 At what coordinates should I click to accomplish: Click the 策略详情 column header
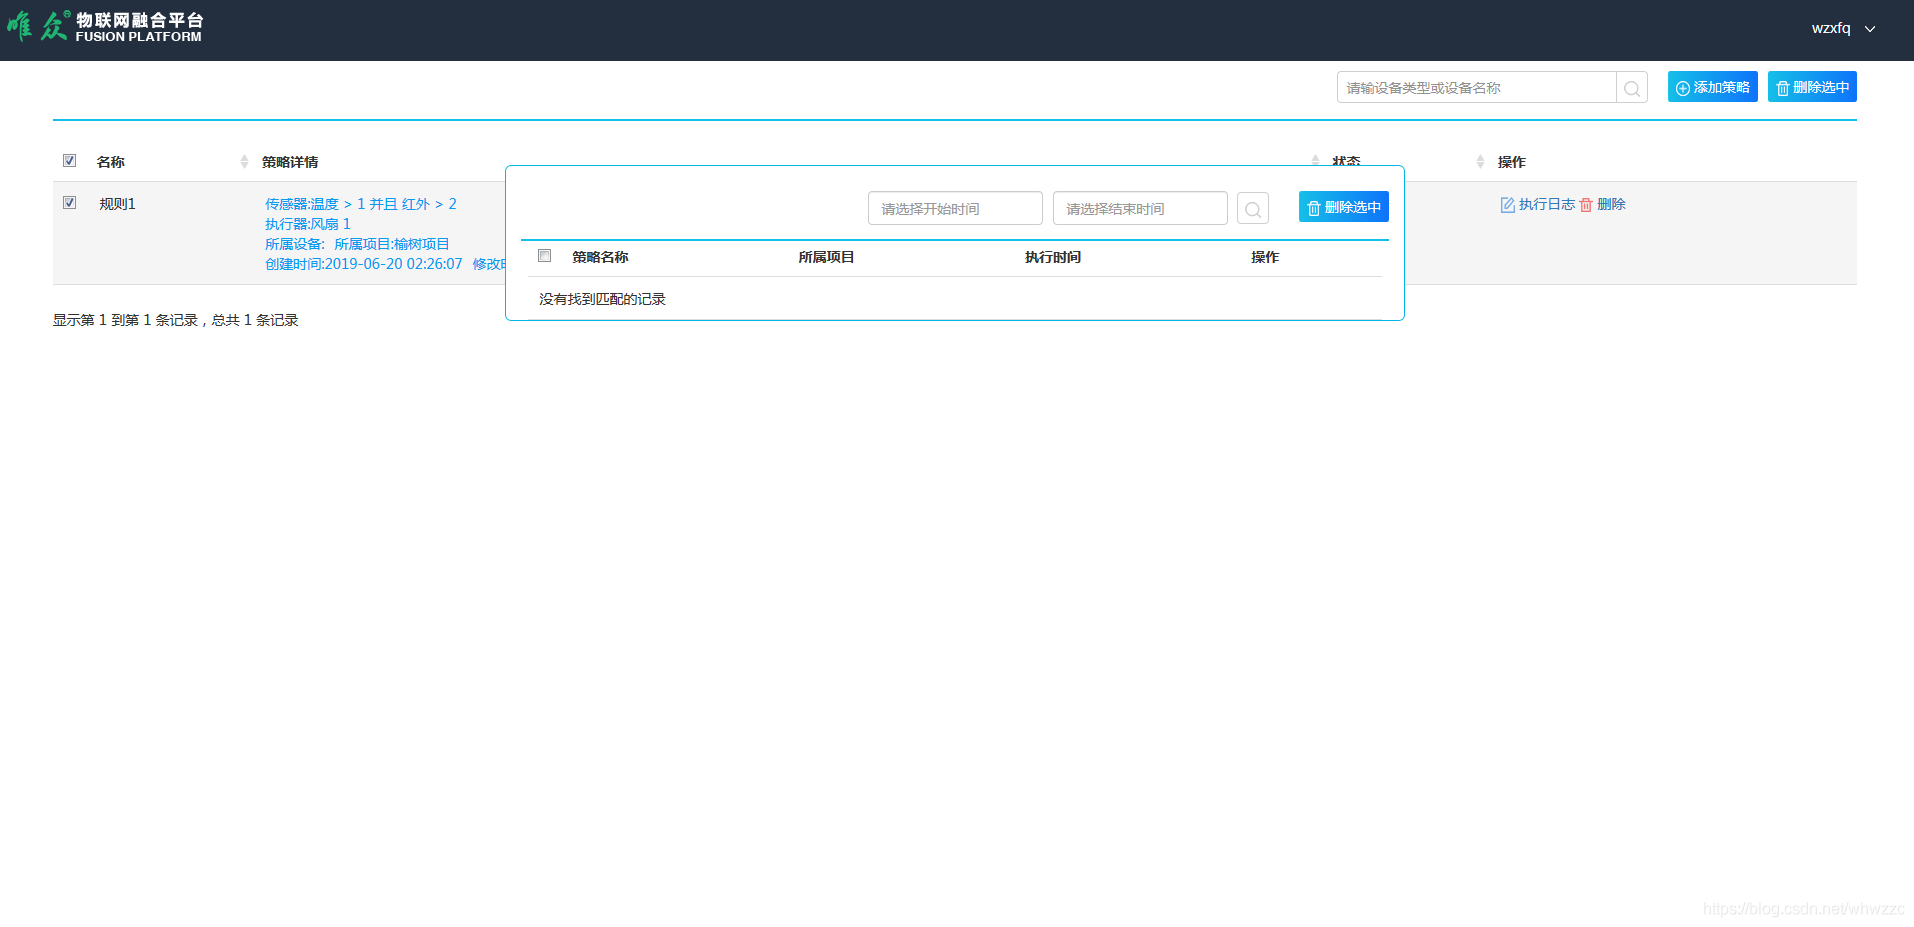coord(290,162)
